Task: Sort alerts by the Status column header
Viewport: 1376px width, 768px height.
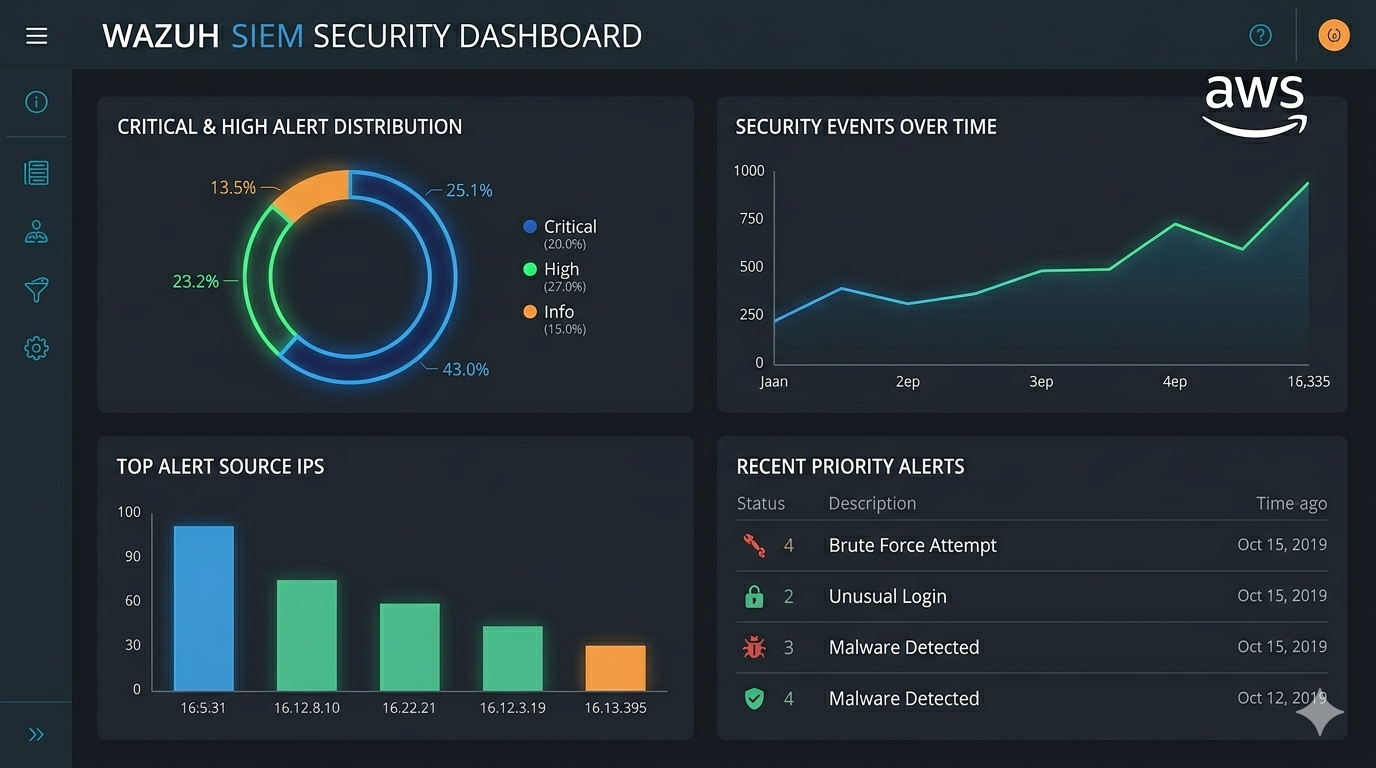Action: coord(761,503)
